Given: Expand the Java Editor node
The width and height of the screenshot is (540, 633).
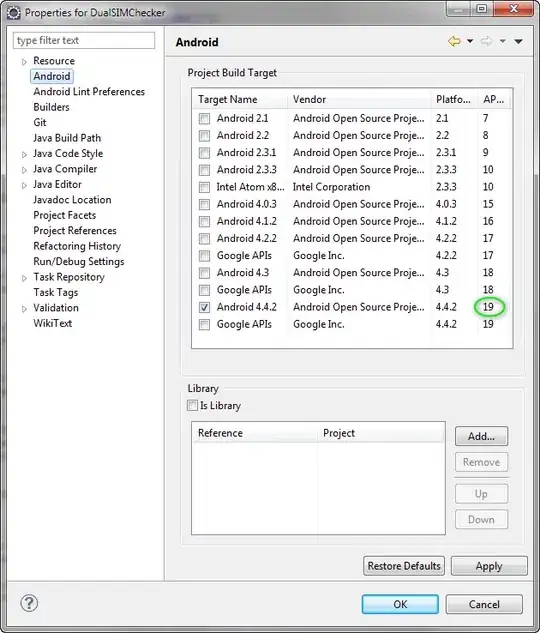Looking at the screenshot, I should [x=24, y=185].
